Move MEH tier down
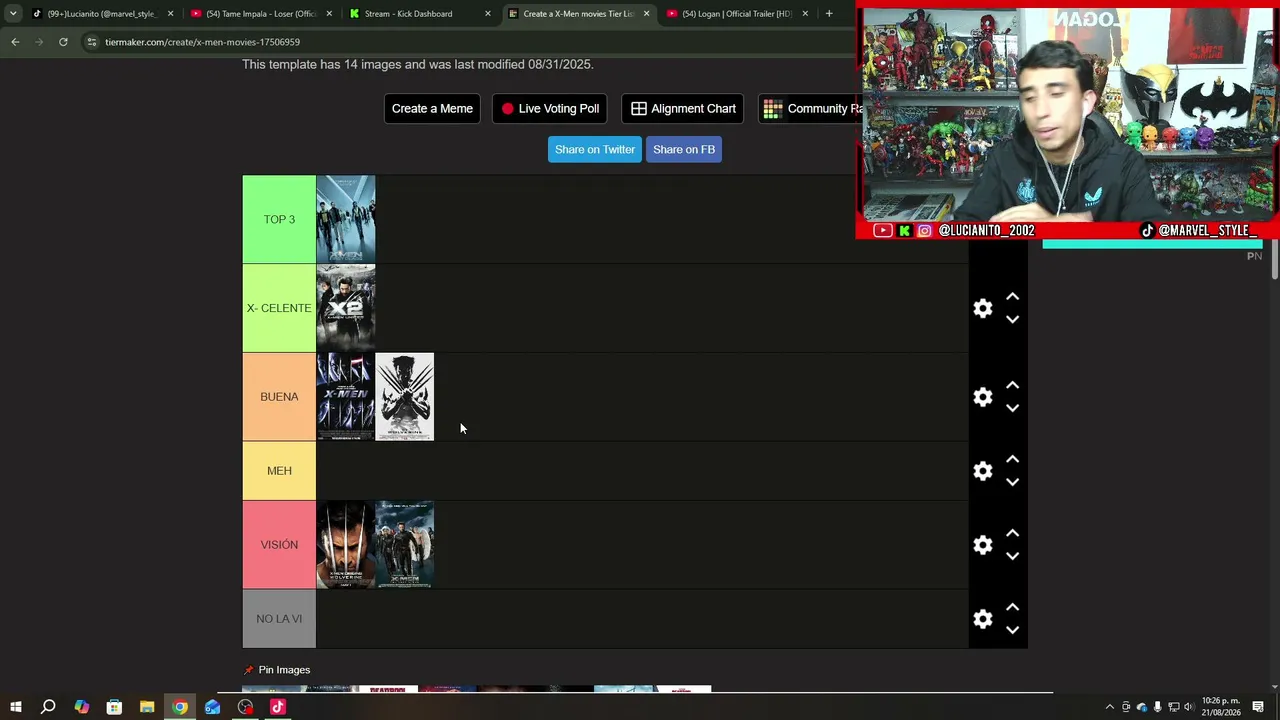Viewport: 1280px width, 720px height. tap(1012, 482)
